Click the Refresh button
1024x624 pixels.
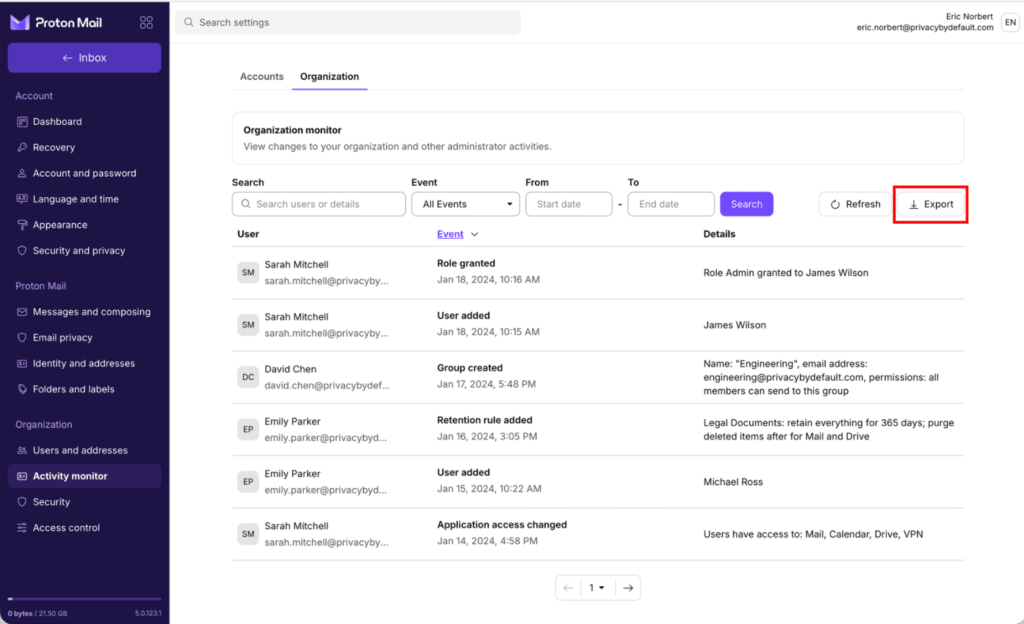pyautogui.click(x=853, y=204)
